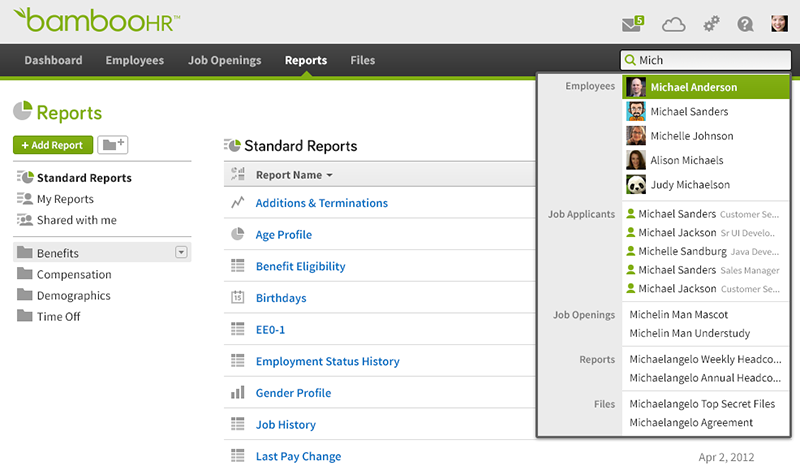Image resolution: width=800 pixels, height=470 pixels.
Task: Click the help question mark icon
Action: pyautogui.click(x=745, y=24)
